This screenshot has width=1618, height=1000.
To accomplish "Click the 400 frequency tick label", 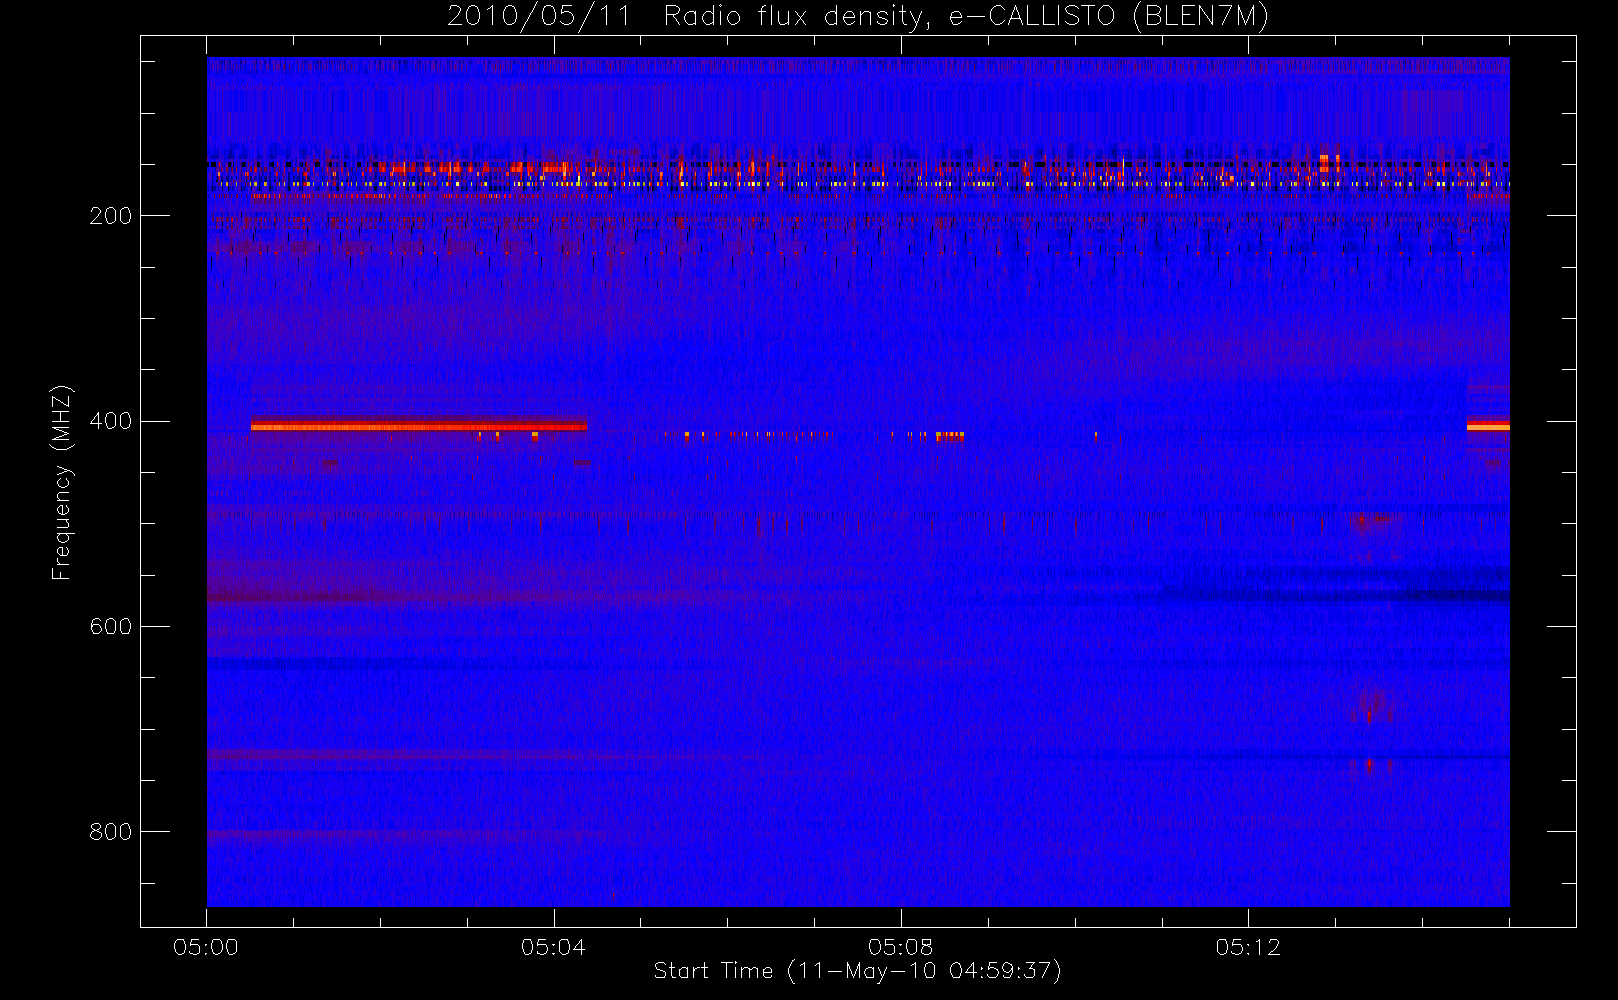I will pyautogui.click(x=110, y=421).
